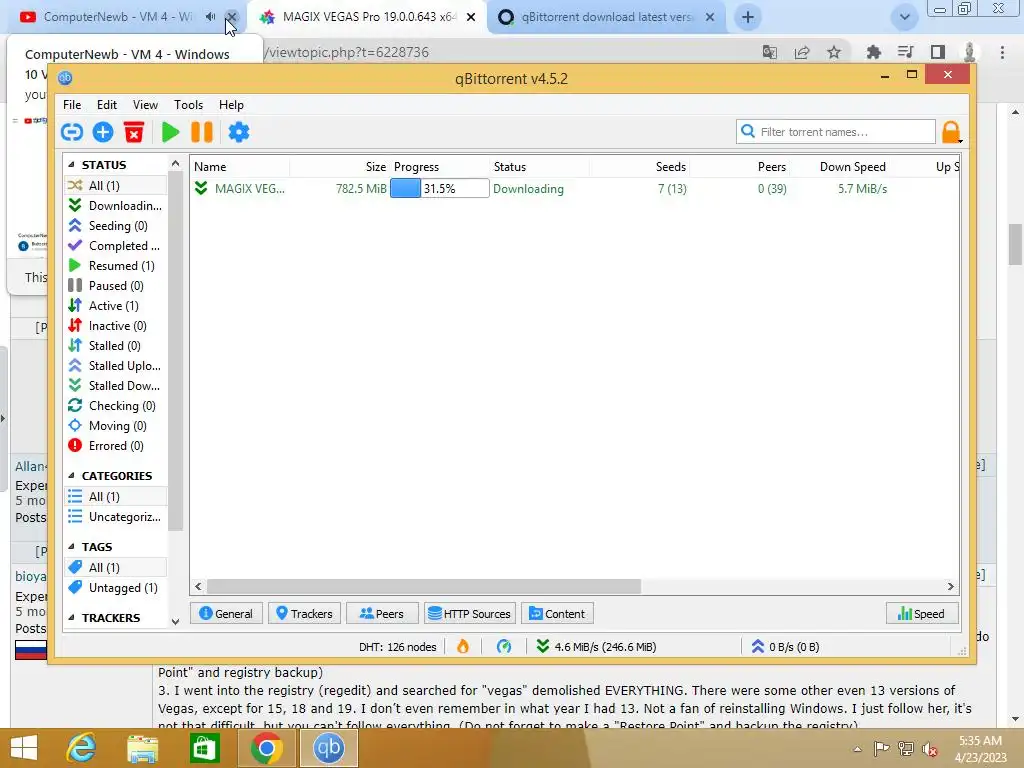Select the Stalled Uploading filter

(116, 366)
